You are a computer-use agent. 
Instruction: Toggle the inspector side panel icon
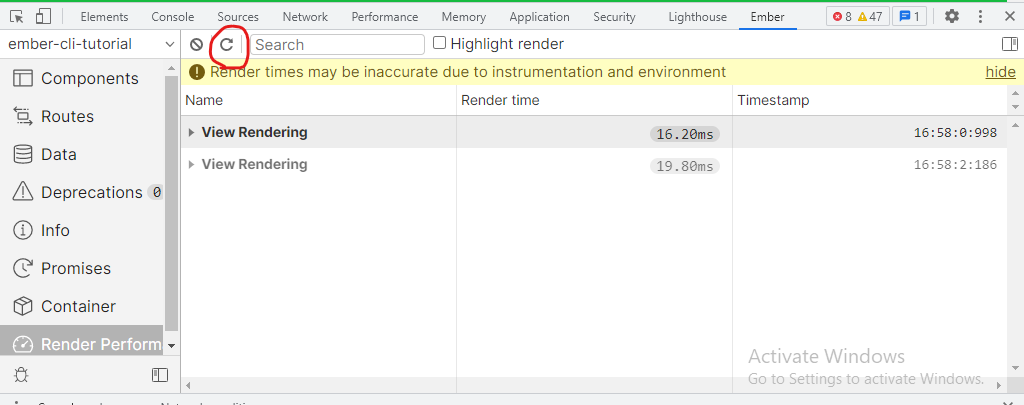(x=1010, y=44)
